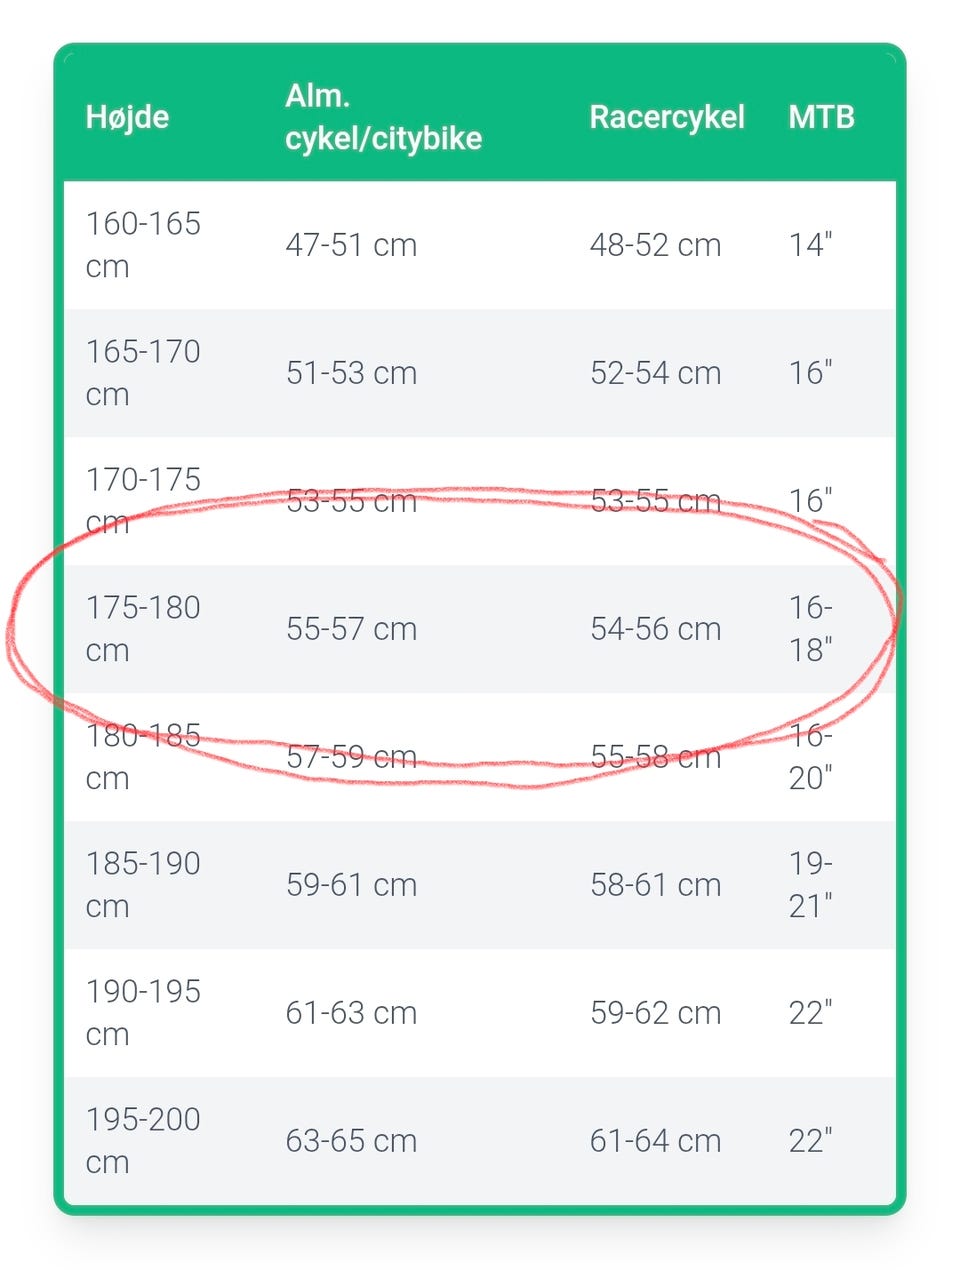
Task: Select the 16-18" MTB size cell
Action: point(810,628)
